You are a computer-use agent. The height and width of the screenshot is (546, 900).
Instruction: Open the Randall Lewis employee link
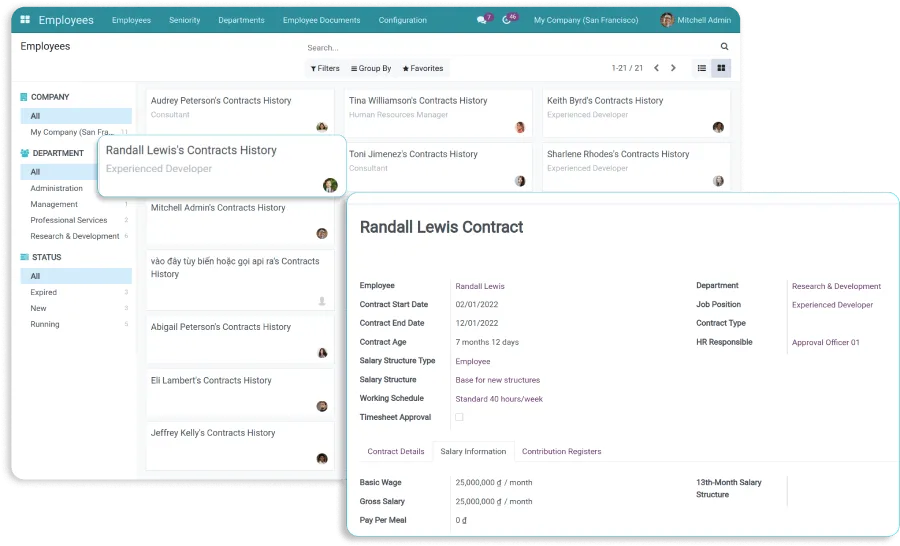[x=480, y=286]
